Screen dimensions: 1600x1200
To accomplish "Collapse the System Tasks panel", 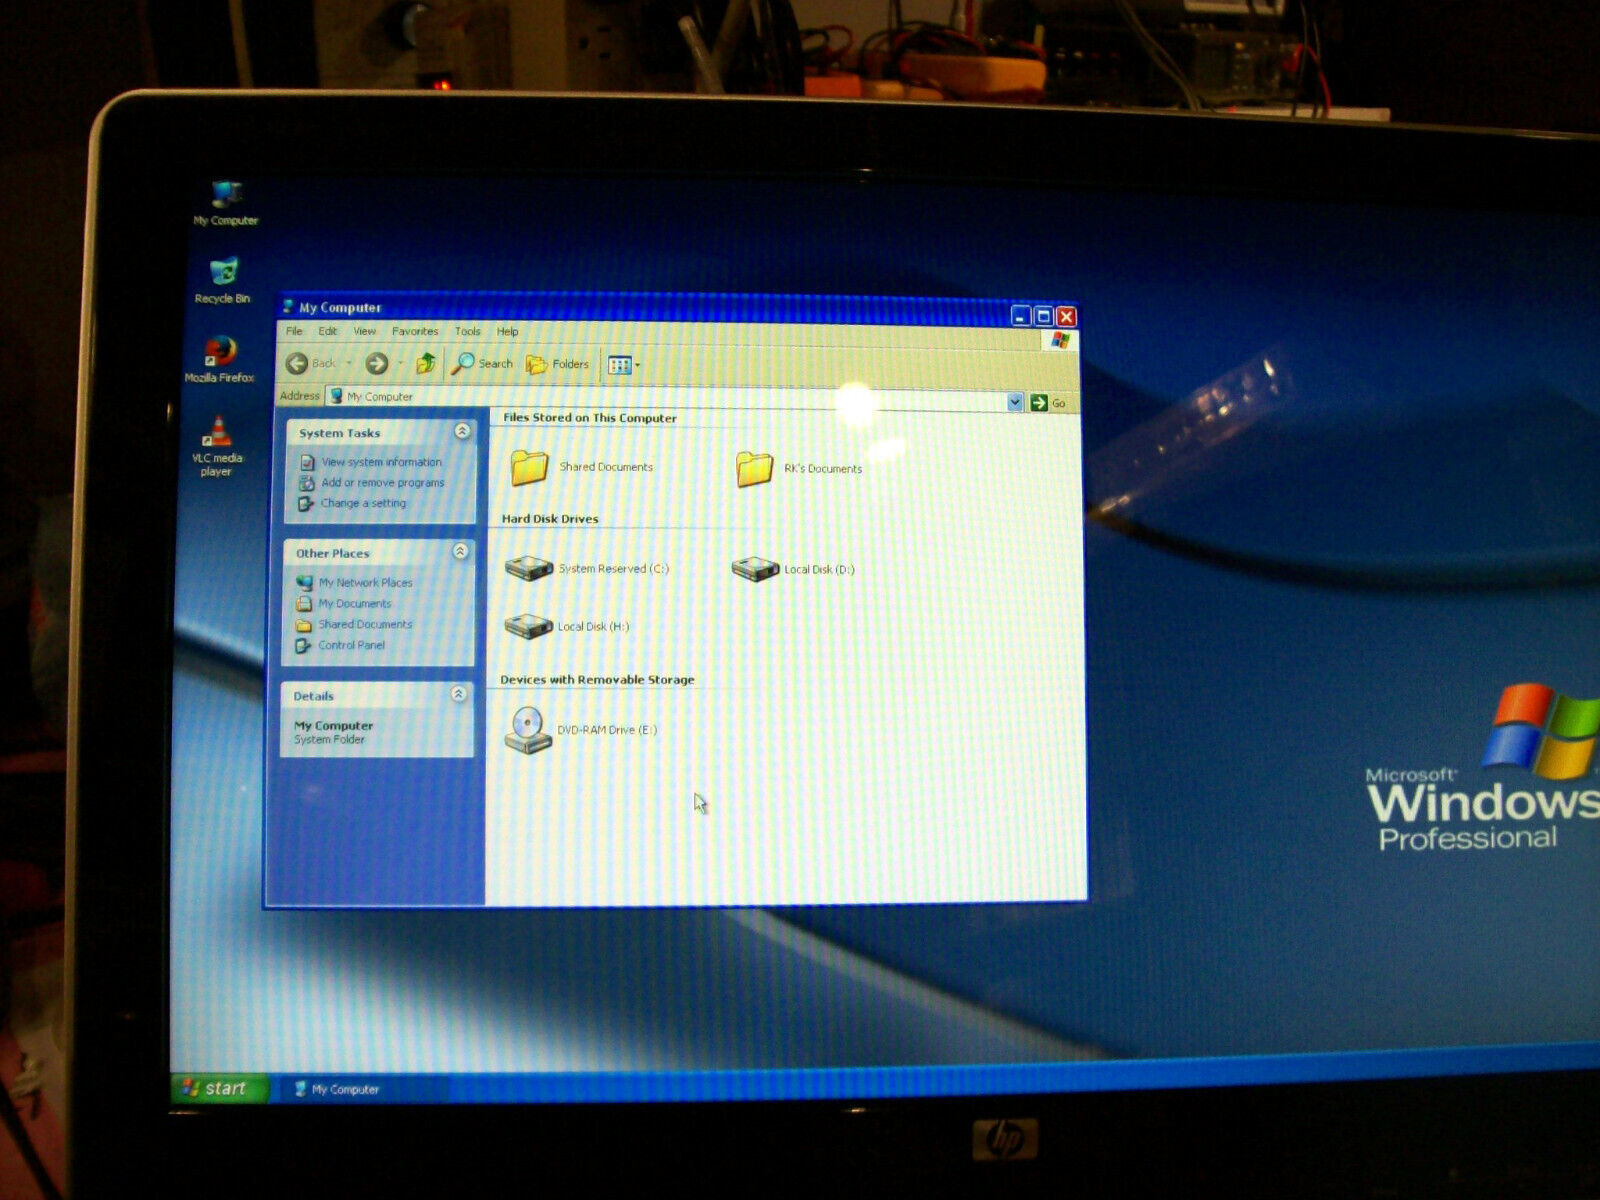I will 462,431.
